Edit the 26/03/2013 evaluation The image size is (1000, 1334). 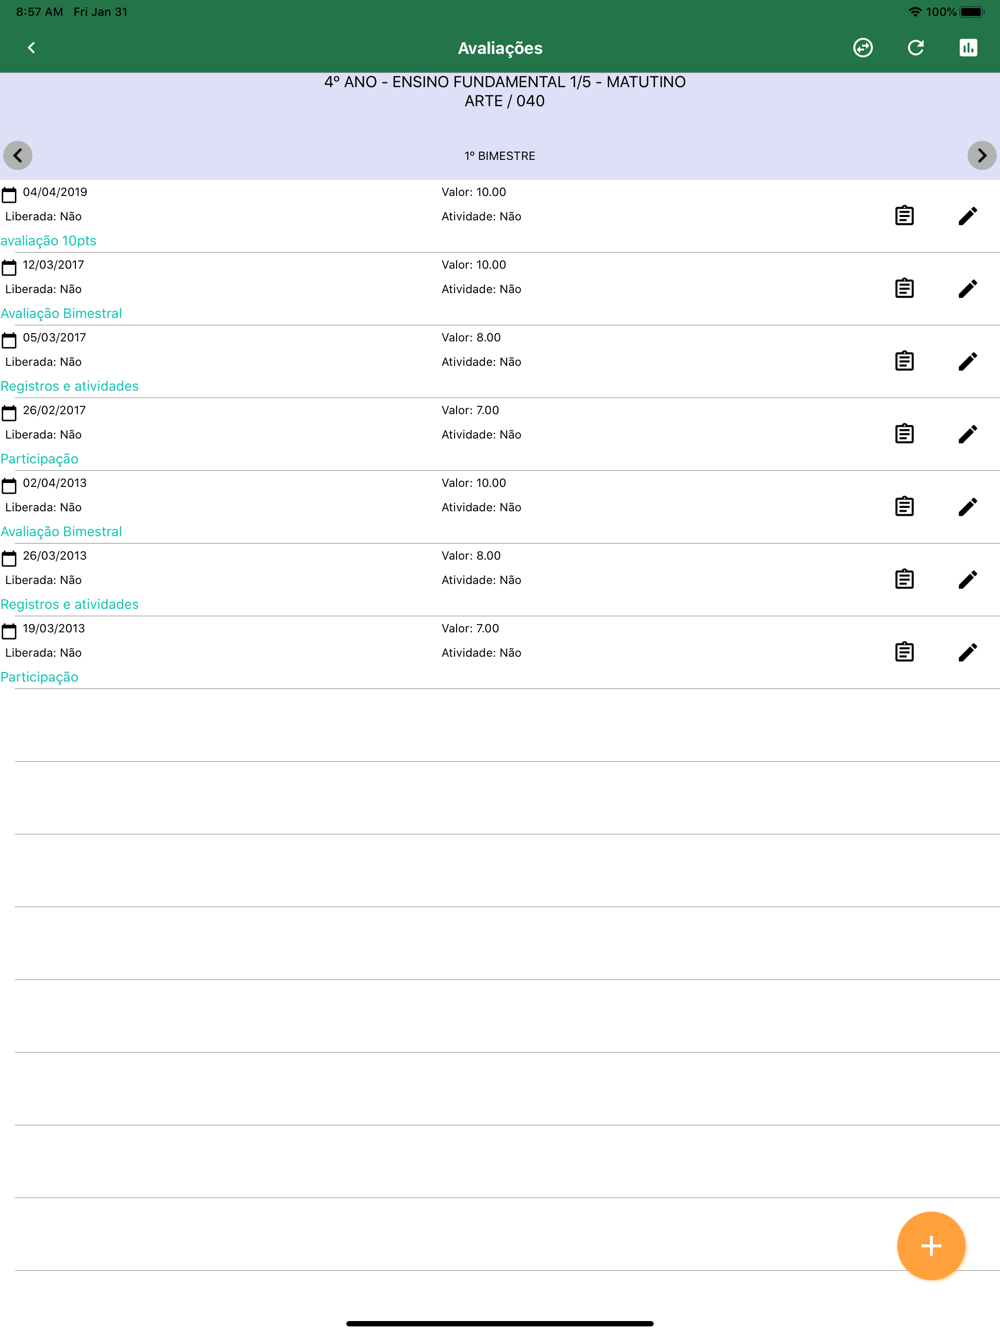[968, 579]
